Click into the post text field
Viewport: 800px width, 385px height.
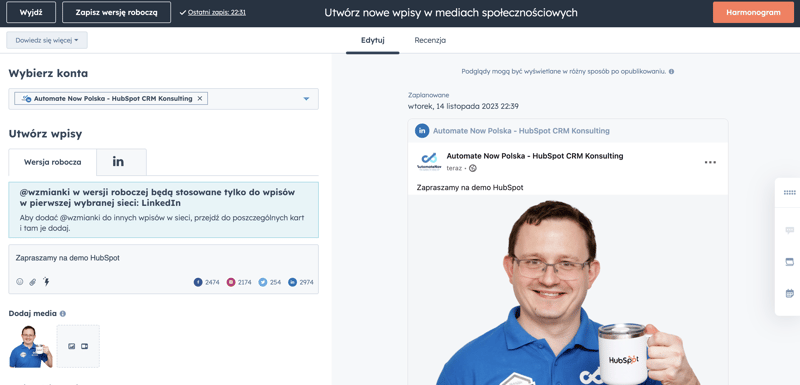point(164,258)
